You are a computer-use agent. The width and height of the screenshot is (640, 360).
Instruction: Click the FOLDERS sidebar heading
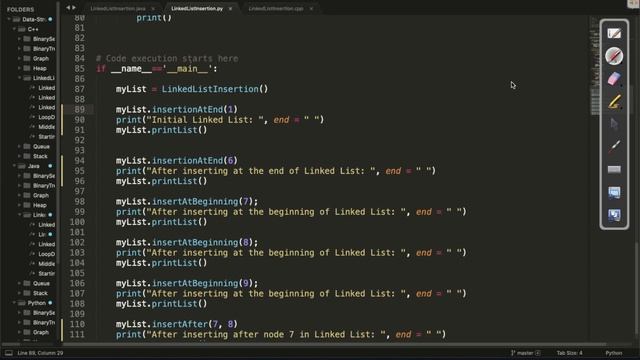(20, 9)
